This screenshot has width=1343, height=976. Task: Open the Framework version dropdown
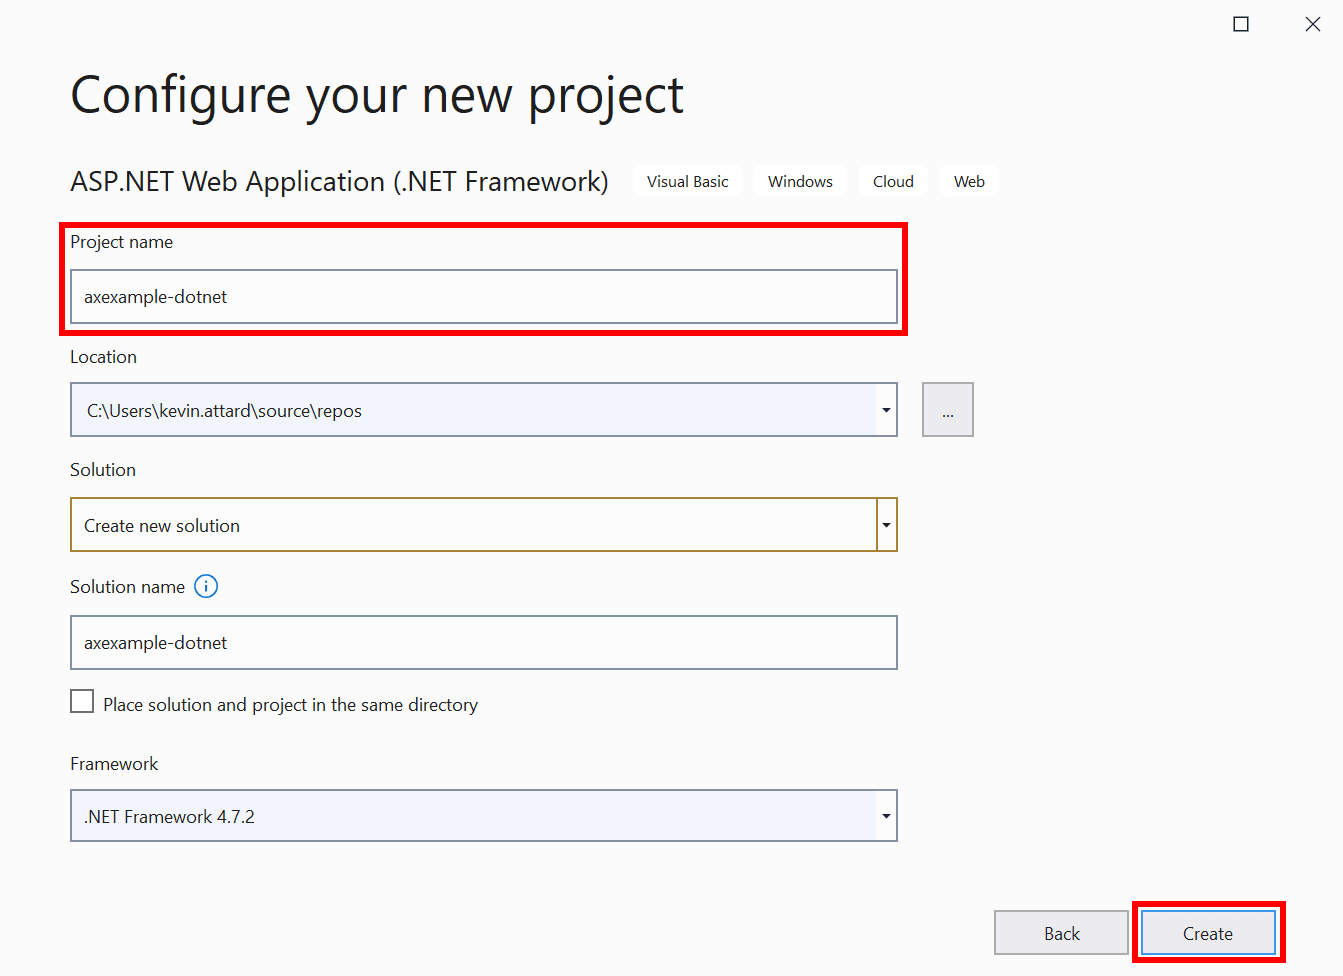(886, 815)
